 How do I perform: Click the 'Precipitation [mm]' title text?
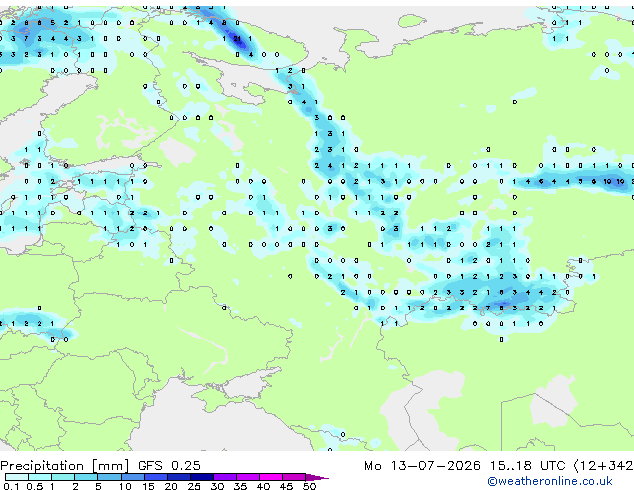coord(65,466)
